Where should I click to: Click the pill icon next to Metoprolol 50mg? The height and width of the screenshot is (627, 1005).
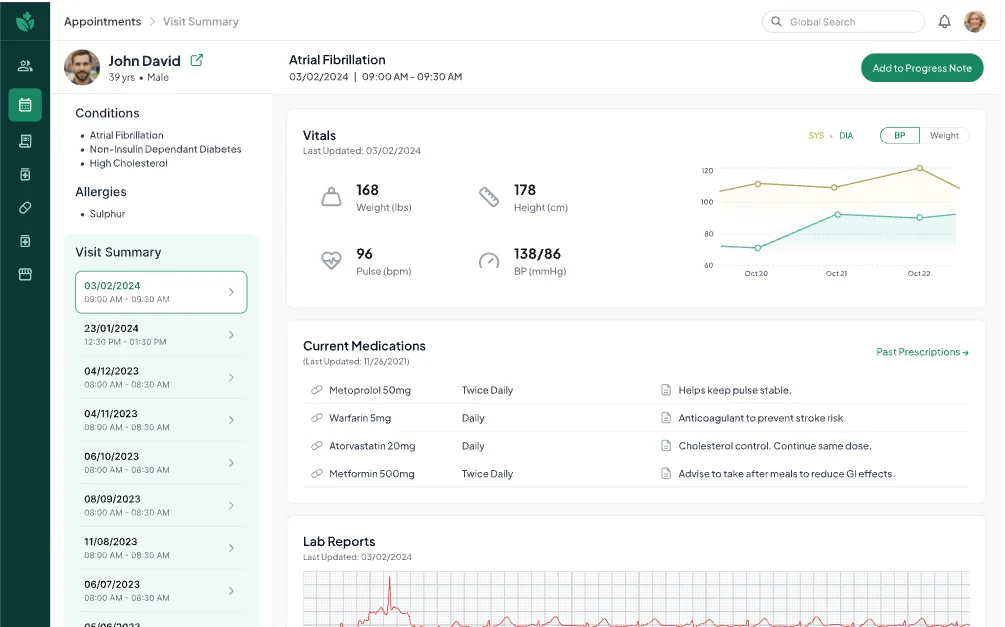click(317, 390)
